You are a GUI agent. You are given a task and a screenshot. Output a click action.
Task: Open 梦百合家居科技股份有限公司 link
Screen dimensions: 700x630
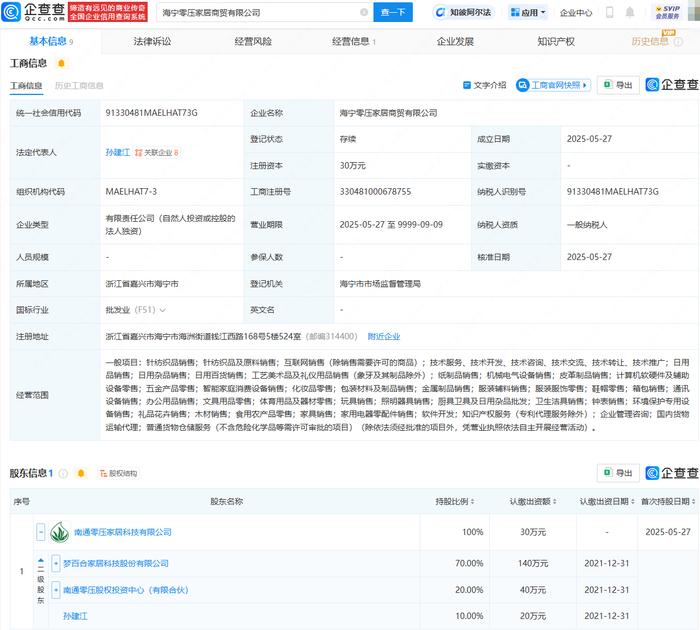tap(116, 563)
